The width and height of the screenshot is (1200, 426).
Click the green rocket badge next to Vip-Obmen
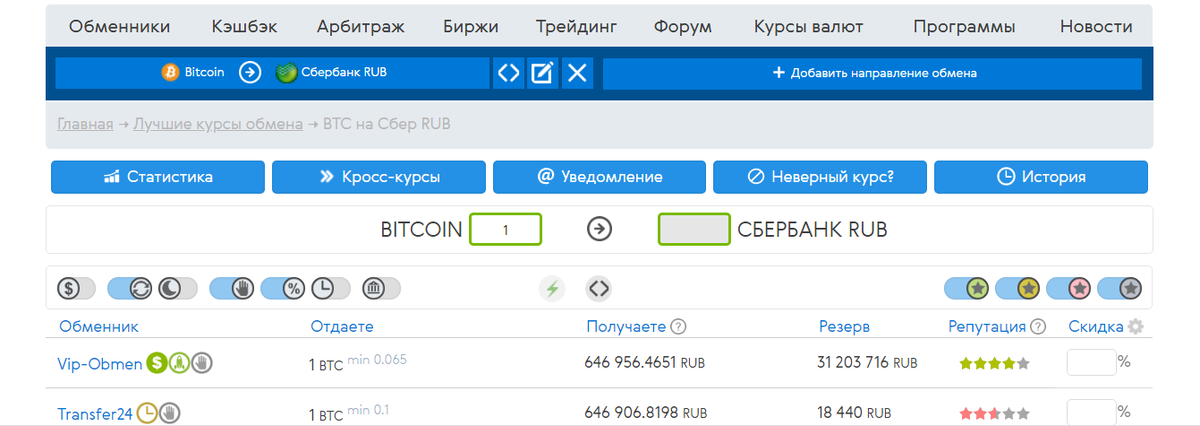(x=179, y=363)
